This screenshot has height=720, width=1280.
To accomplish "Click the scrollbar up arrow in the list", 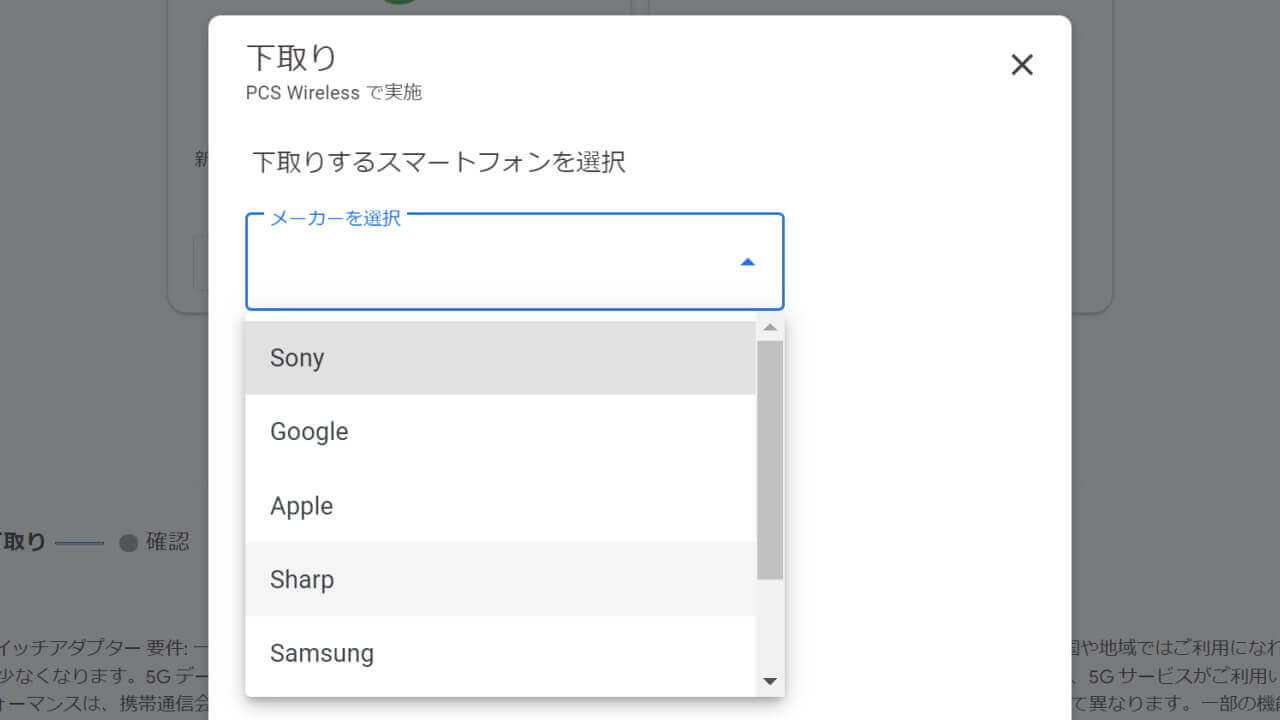I will [769, 326].
